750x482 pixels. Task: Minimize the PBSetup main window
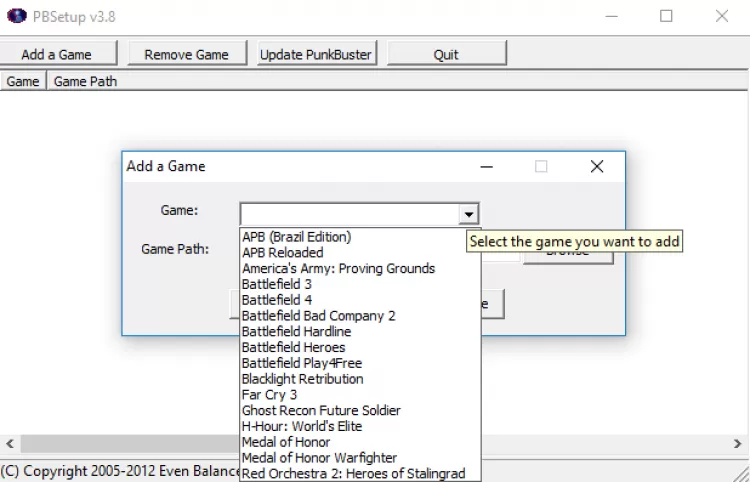coord(611,16)
